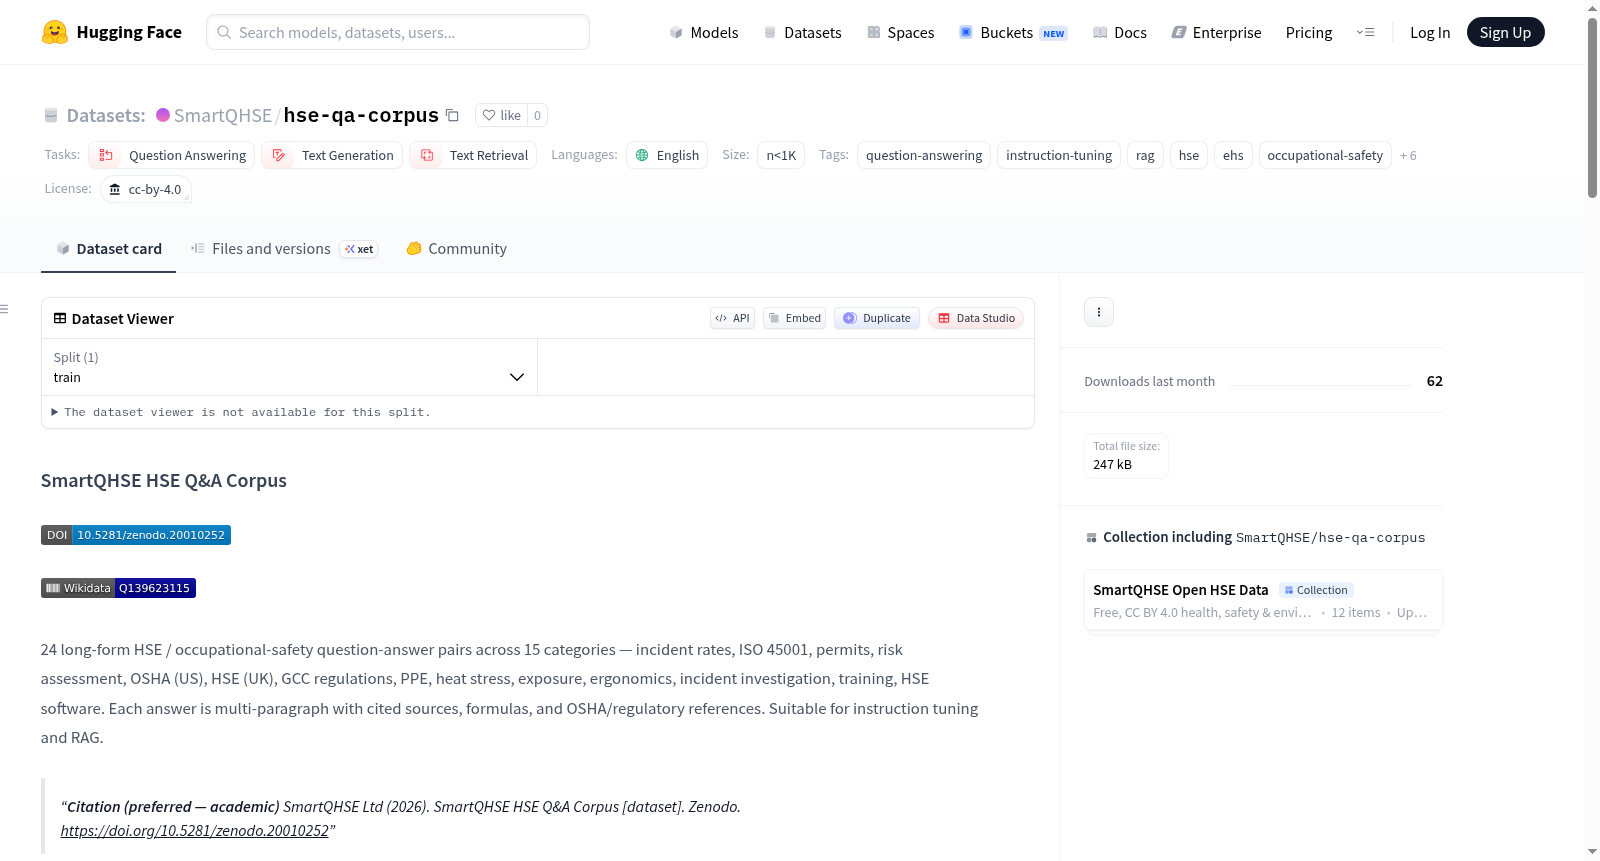Select the Text Generation task tag
Screen dimensions: 1600x861
coord(332,155)
